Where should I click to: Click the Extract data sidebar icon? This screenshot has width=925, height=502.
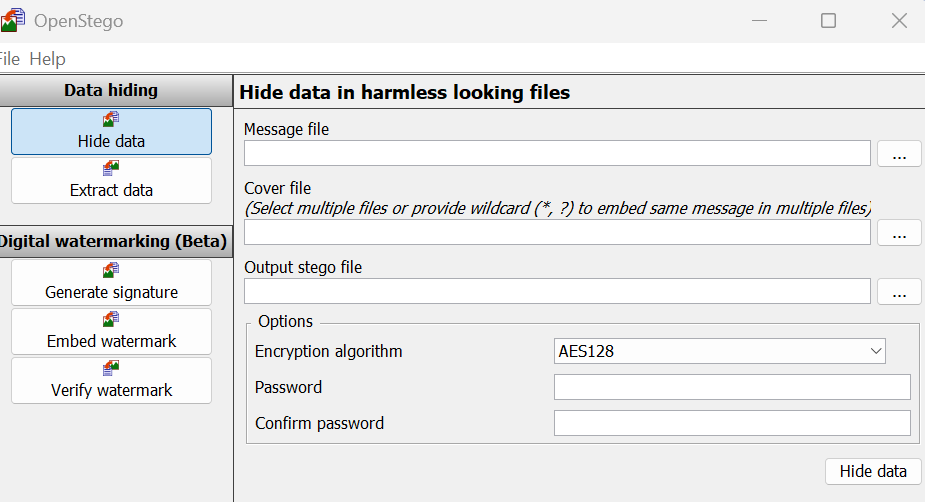(x=111, y=169)
